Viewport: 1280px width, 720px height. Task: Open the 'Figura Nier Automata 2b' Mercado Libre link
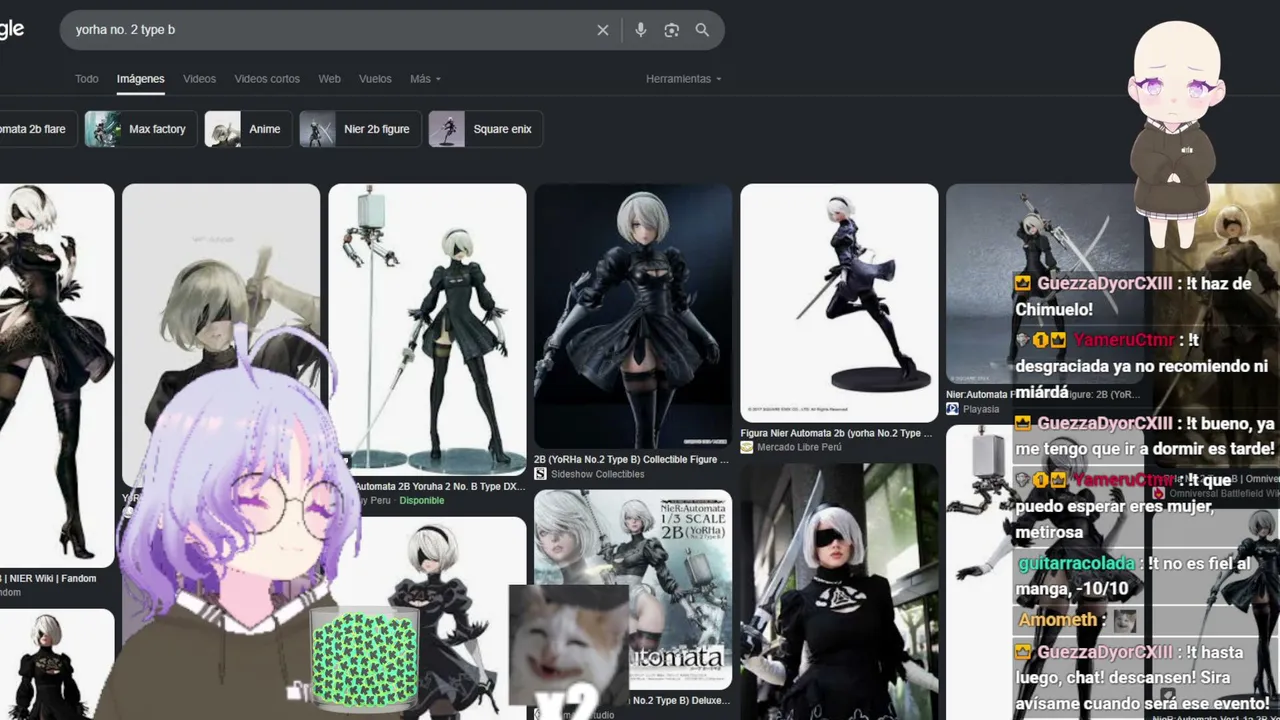point(837,433)
